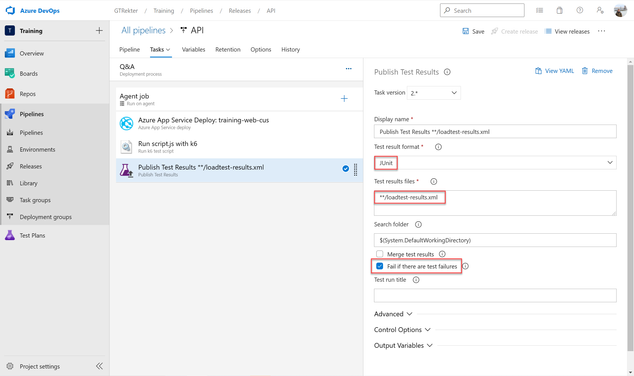The width and height of the screenshot is (634, 376).
Task: Select the Pipelines hub rocket icon
Action: (x=10, y=114)
